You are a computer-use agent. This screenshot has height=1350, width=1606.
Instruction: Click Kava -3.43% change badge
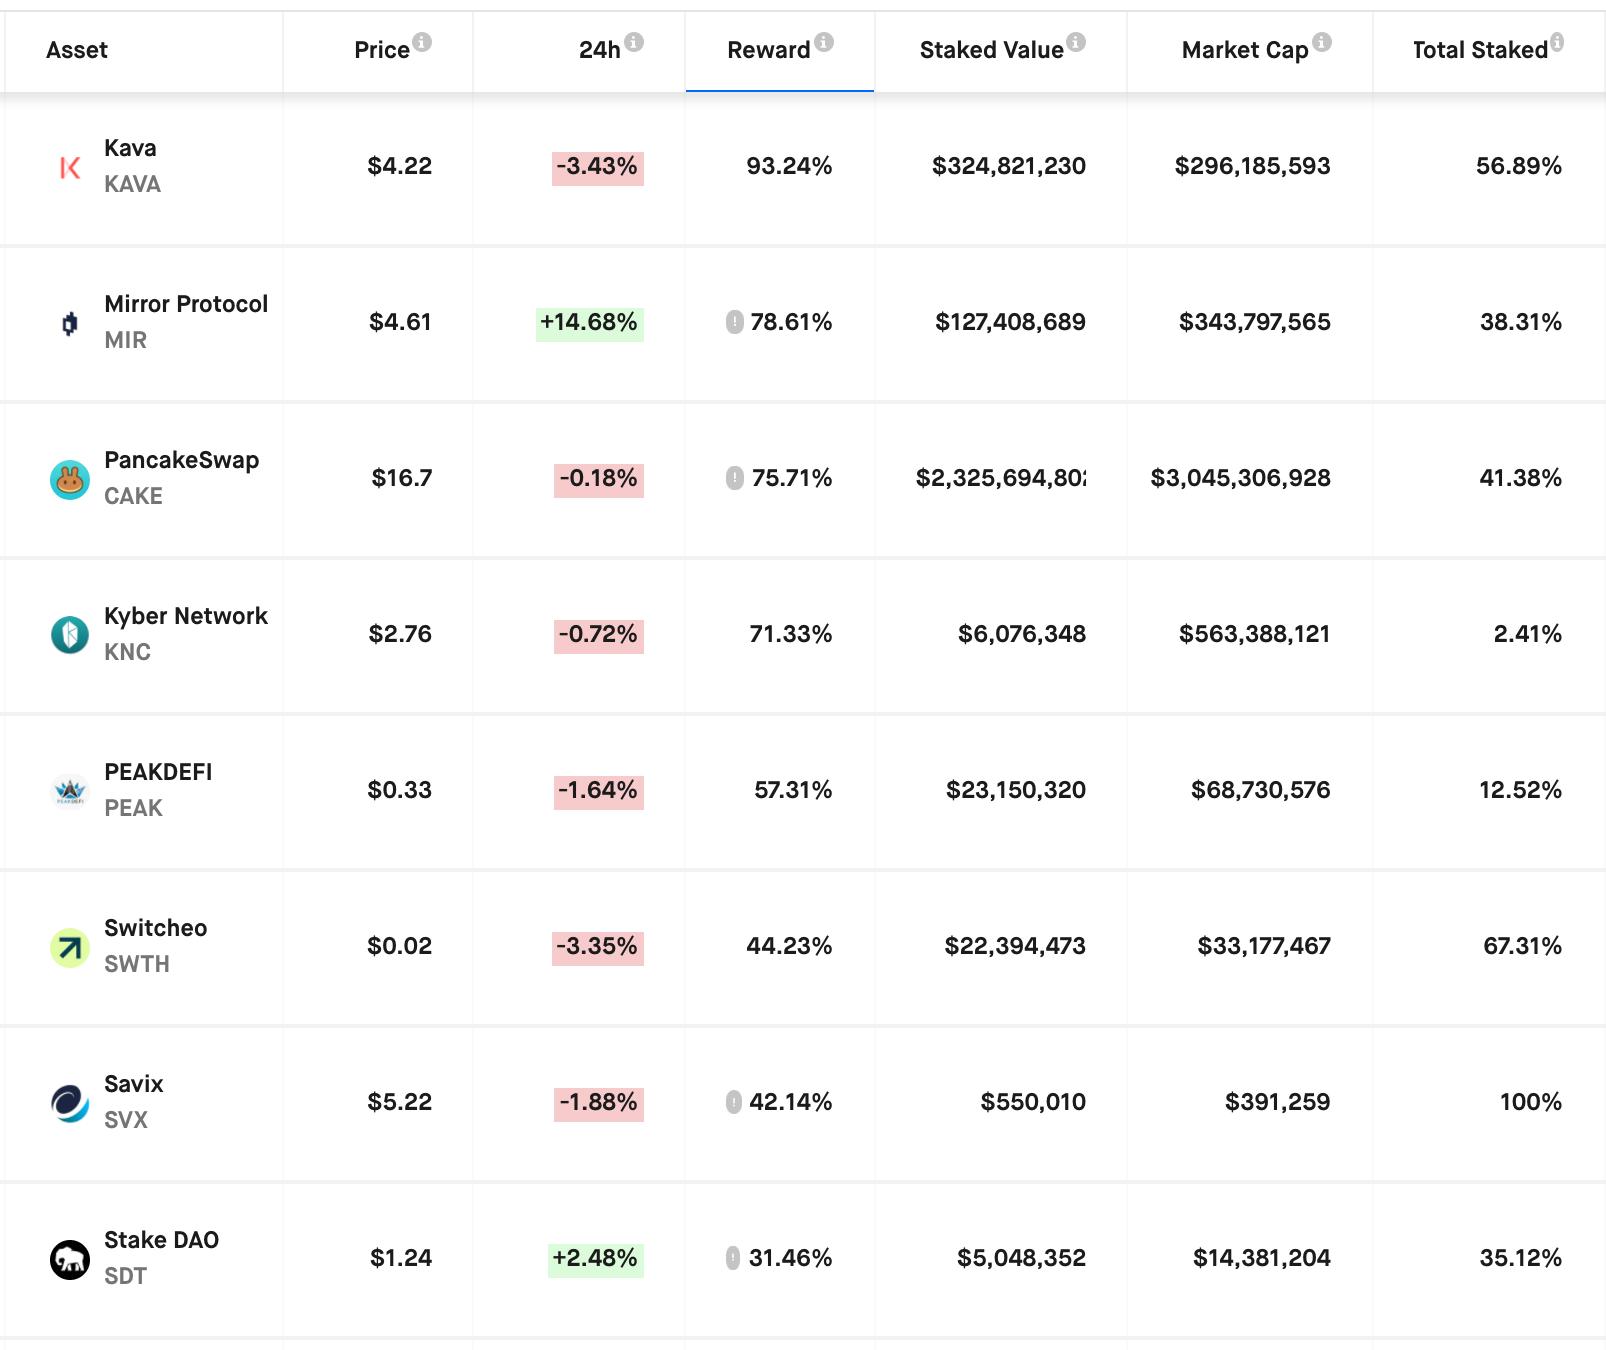click(x=598, y=167)
